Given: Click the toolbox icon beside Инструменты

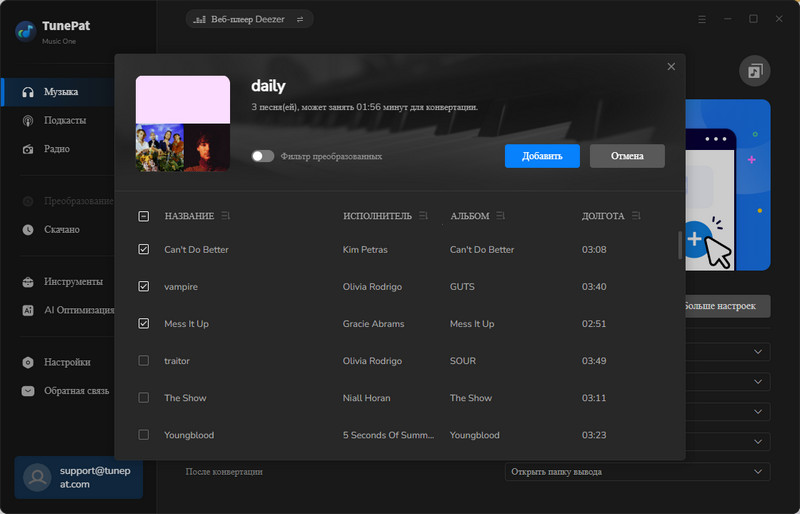Looking at the screenshot, I should coord(28,282).
